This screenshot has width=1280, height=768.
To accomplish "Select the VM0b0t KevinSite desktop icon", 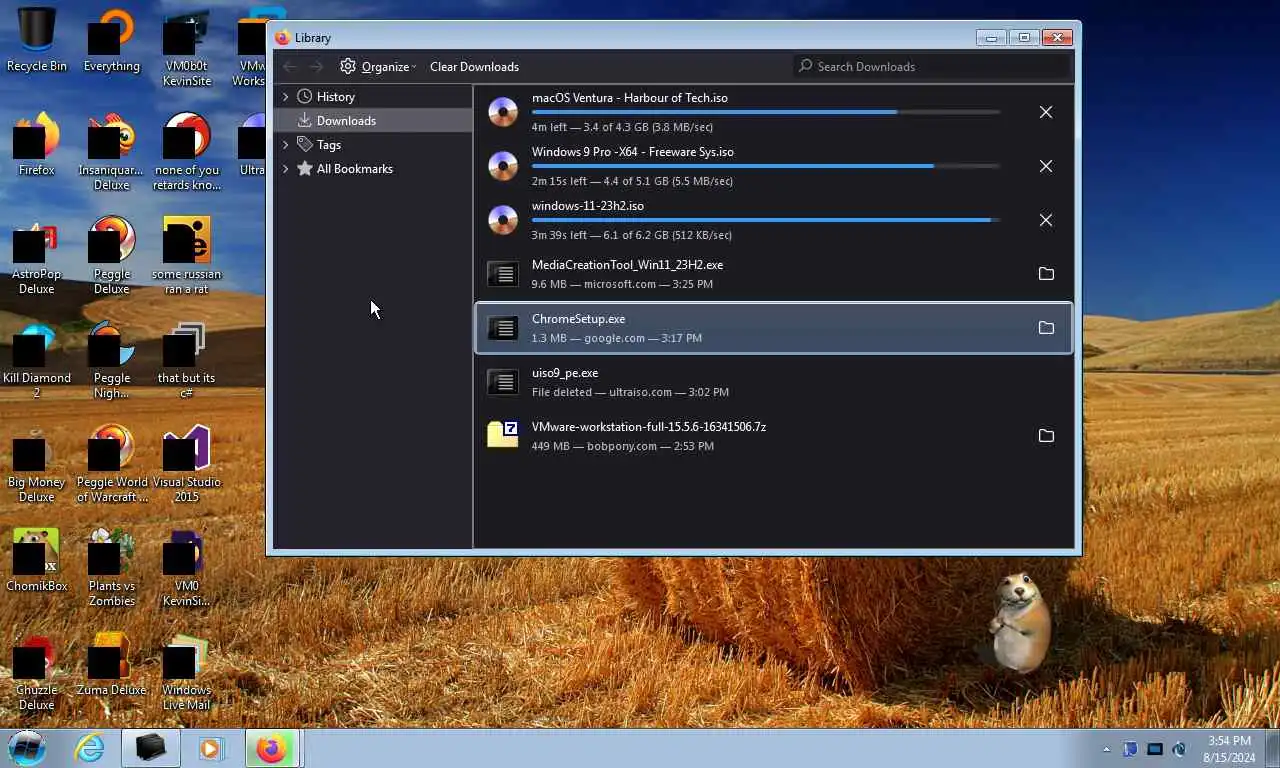I will coord(186,47).
